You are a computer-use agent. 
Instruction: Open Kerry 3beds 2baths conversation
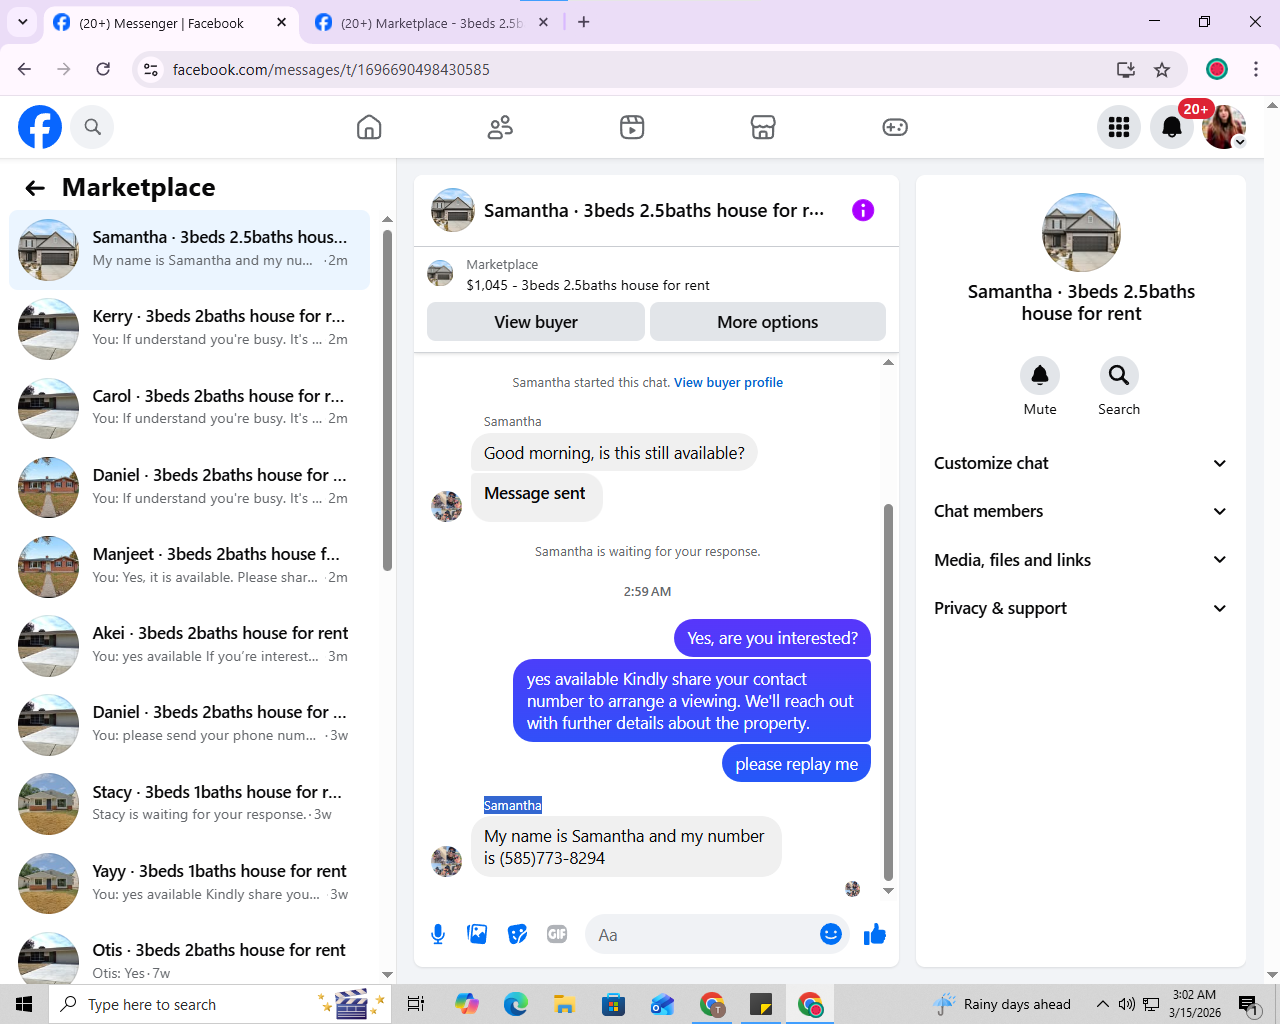189,329
